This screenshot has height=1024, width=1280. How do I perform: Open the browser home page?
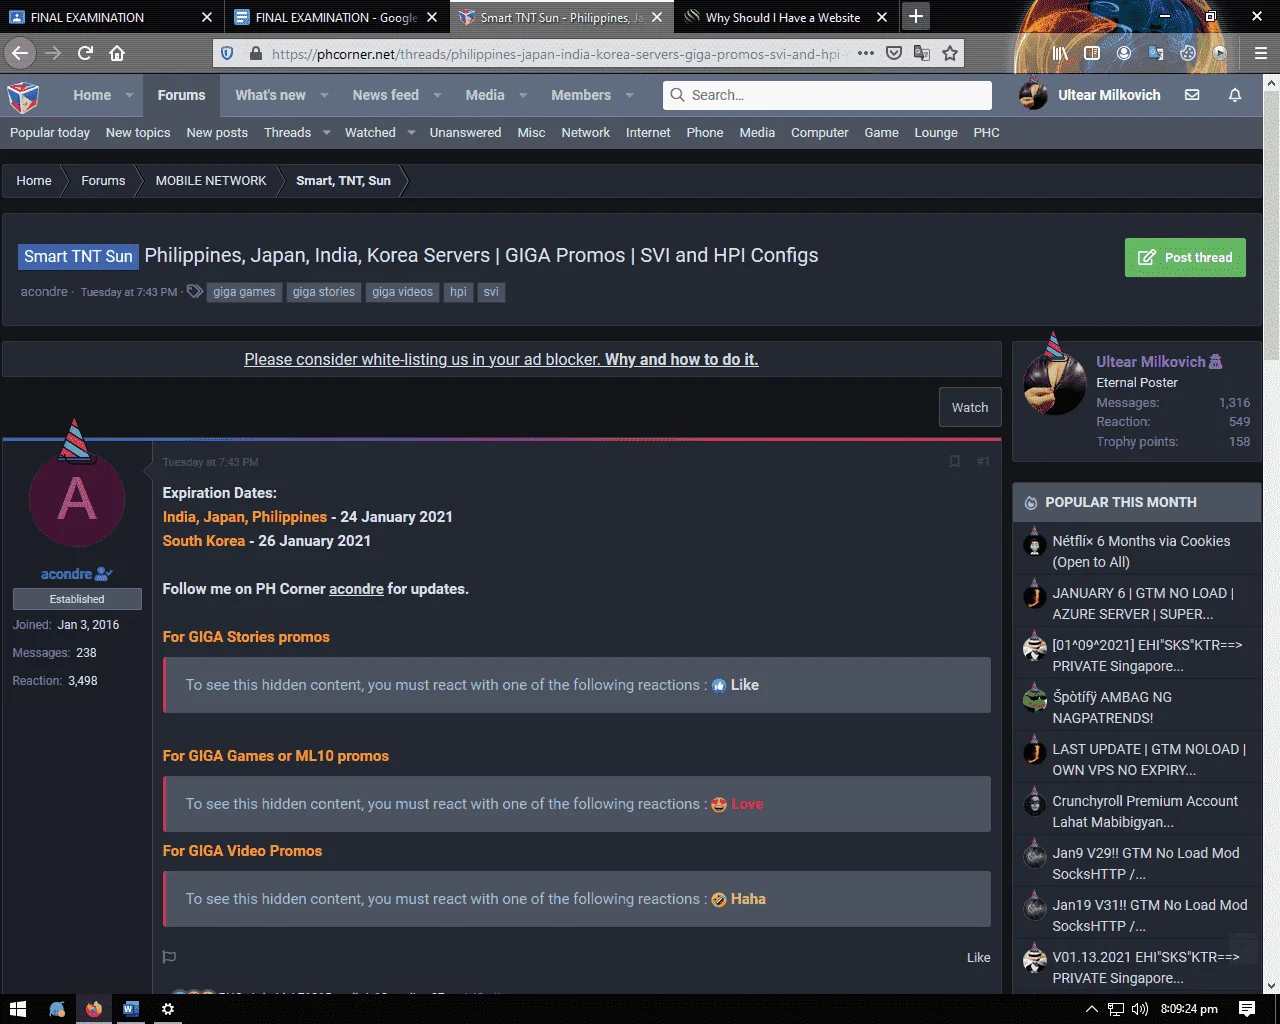click(117, 53)
